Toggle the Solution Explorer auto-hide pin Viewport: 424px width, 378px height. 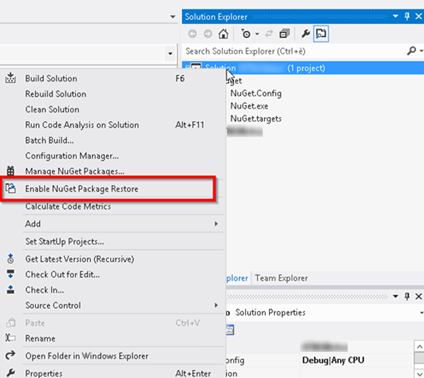(407, 16)
